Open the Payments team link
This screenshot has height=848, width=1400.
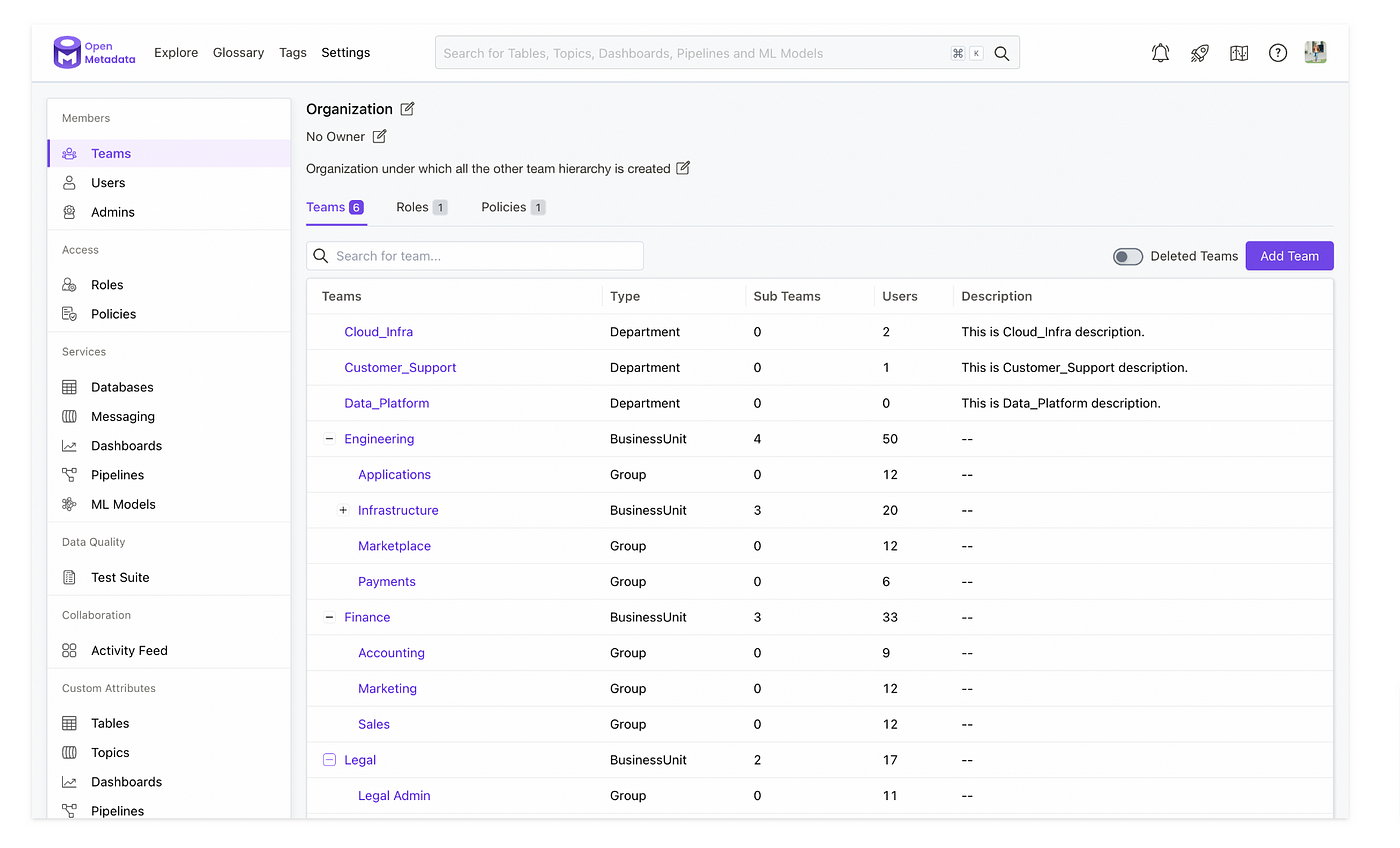point(387,582)
